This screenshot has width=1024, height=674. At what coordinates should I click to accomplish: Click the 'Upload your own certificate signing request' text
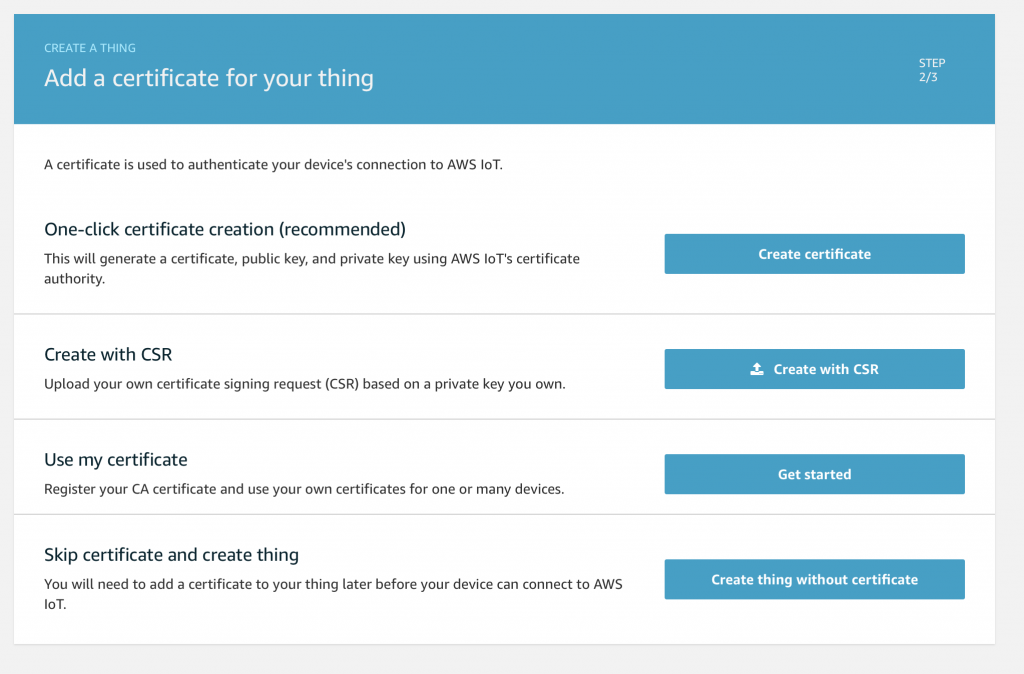point(304,384)
